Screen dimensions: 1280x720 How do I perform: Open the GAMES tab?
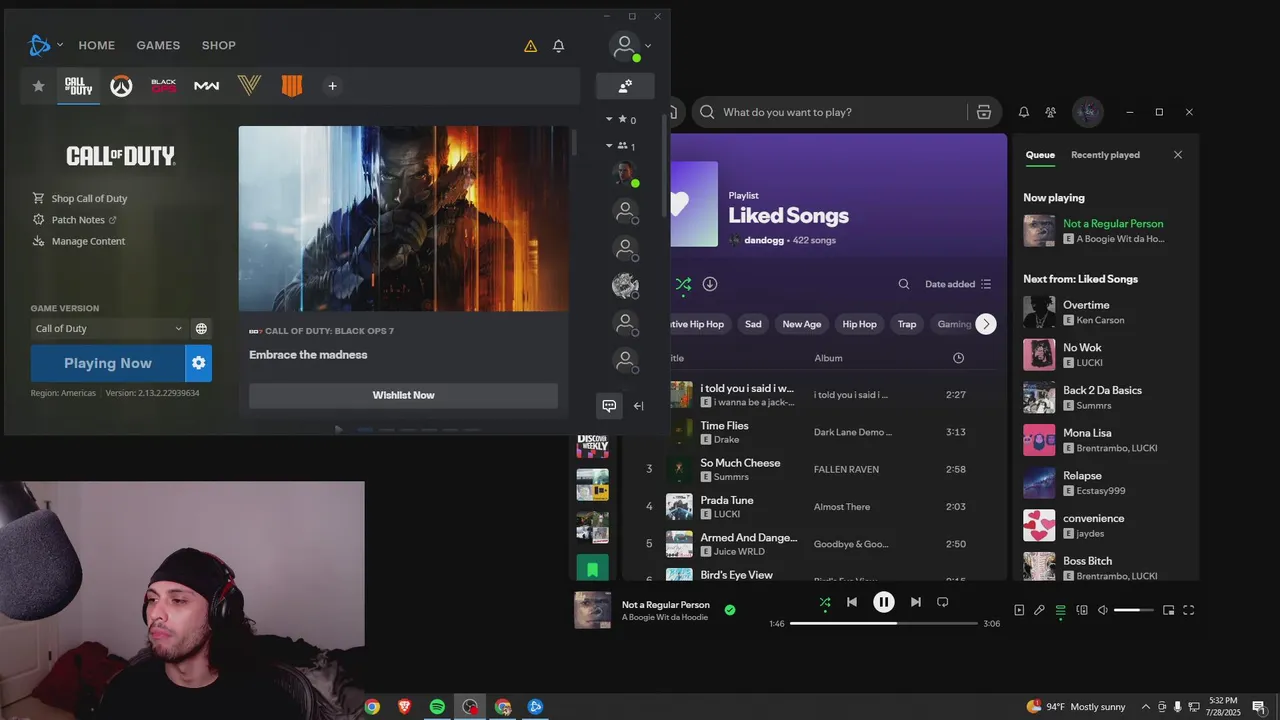[158, 45]
